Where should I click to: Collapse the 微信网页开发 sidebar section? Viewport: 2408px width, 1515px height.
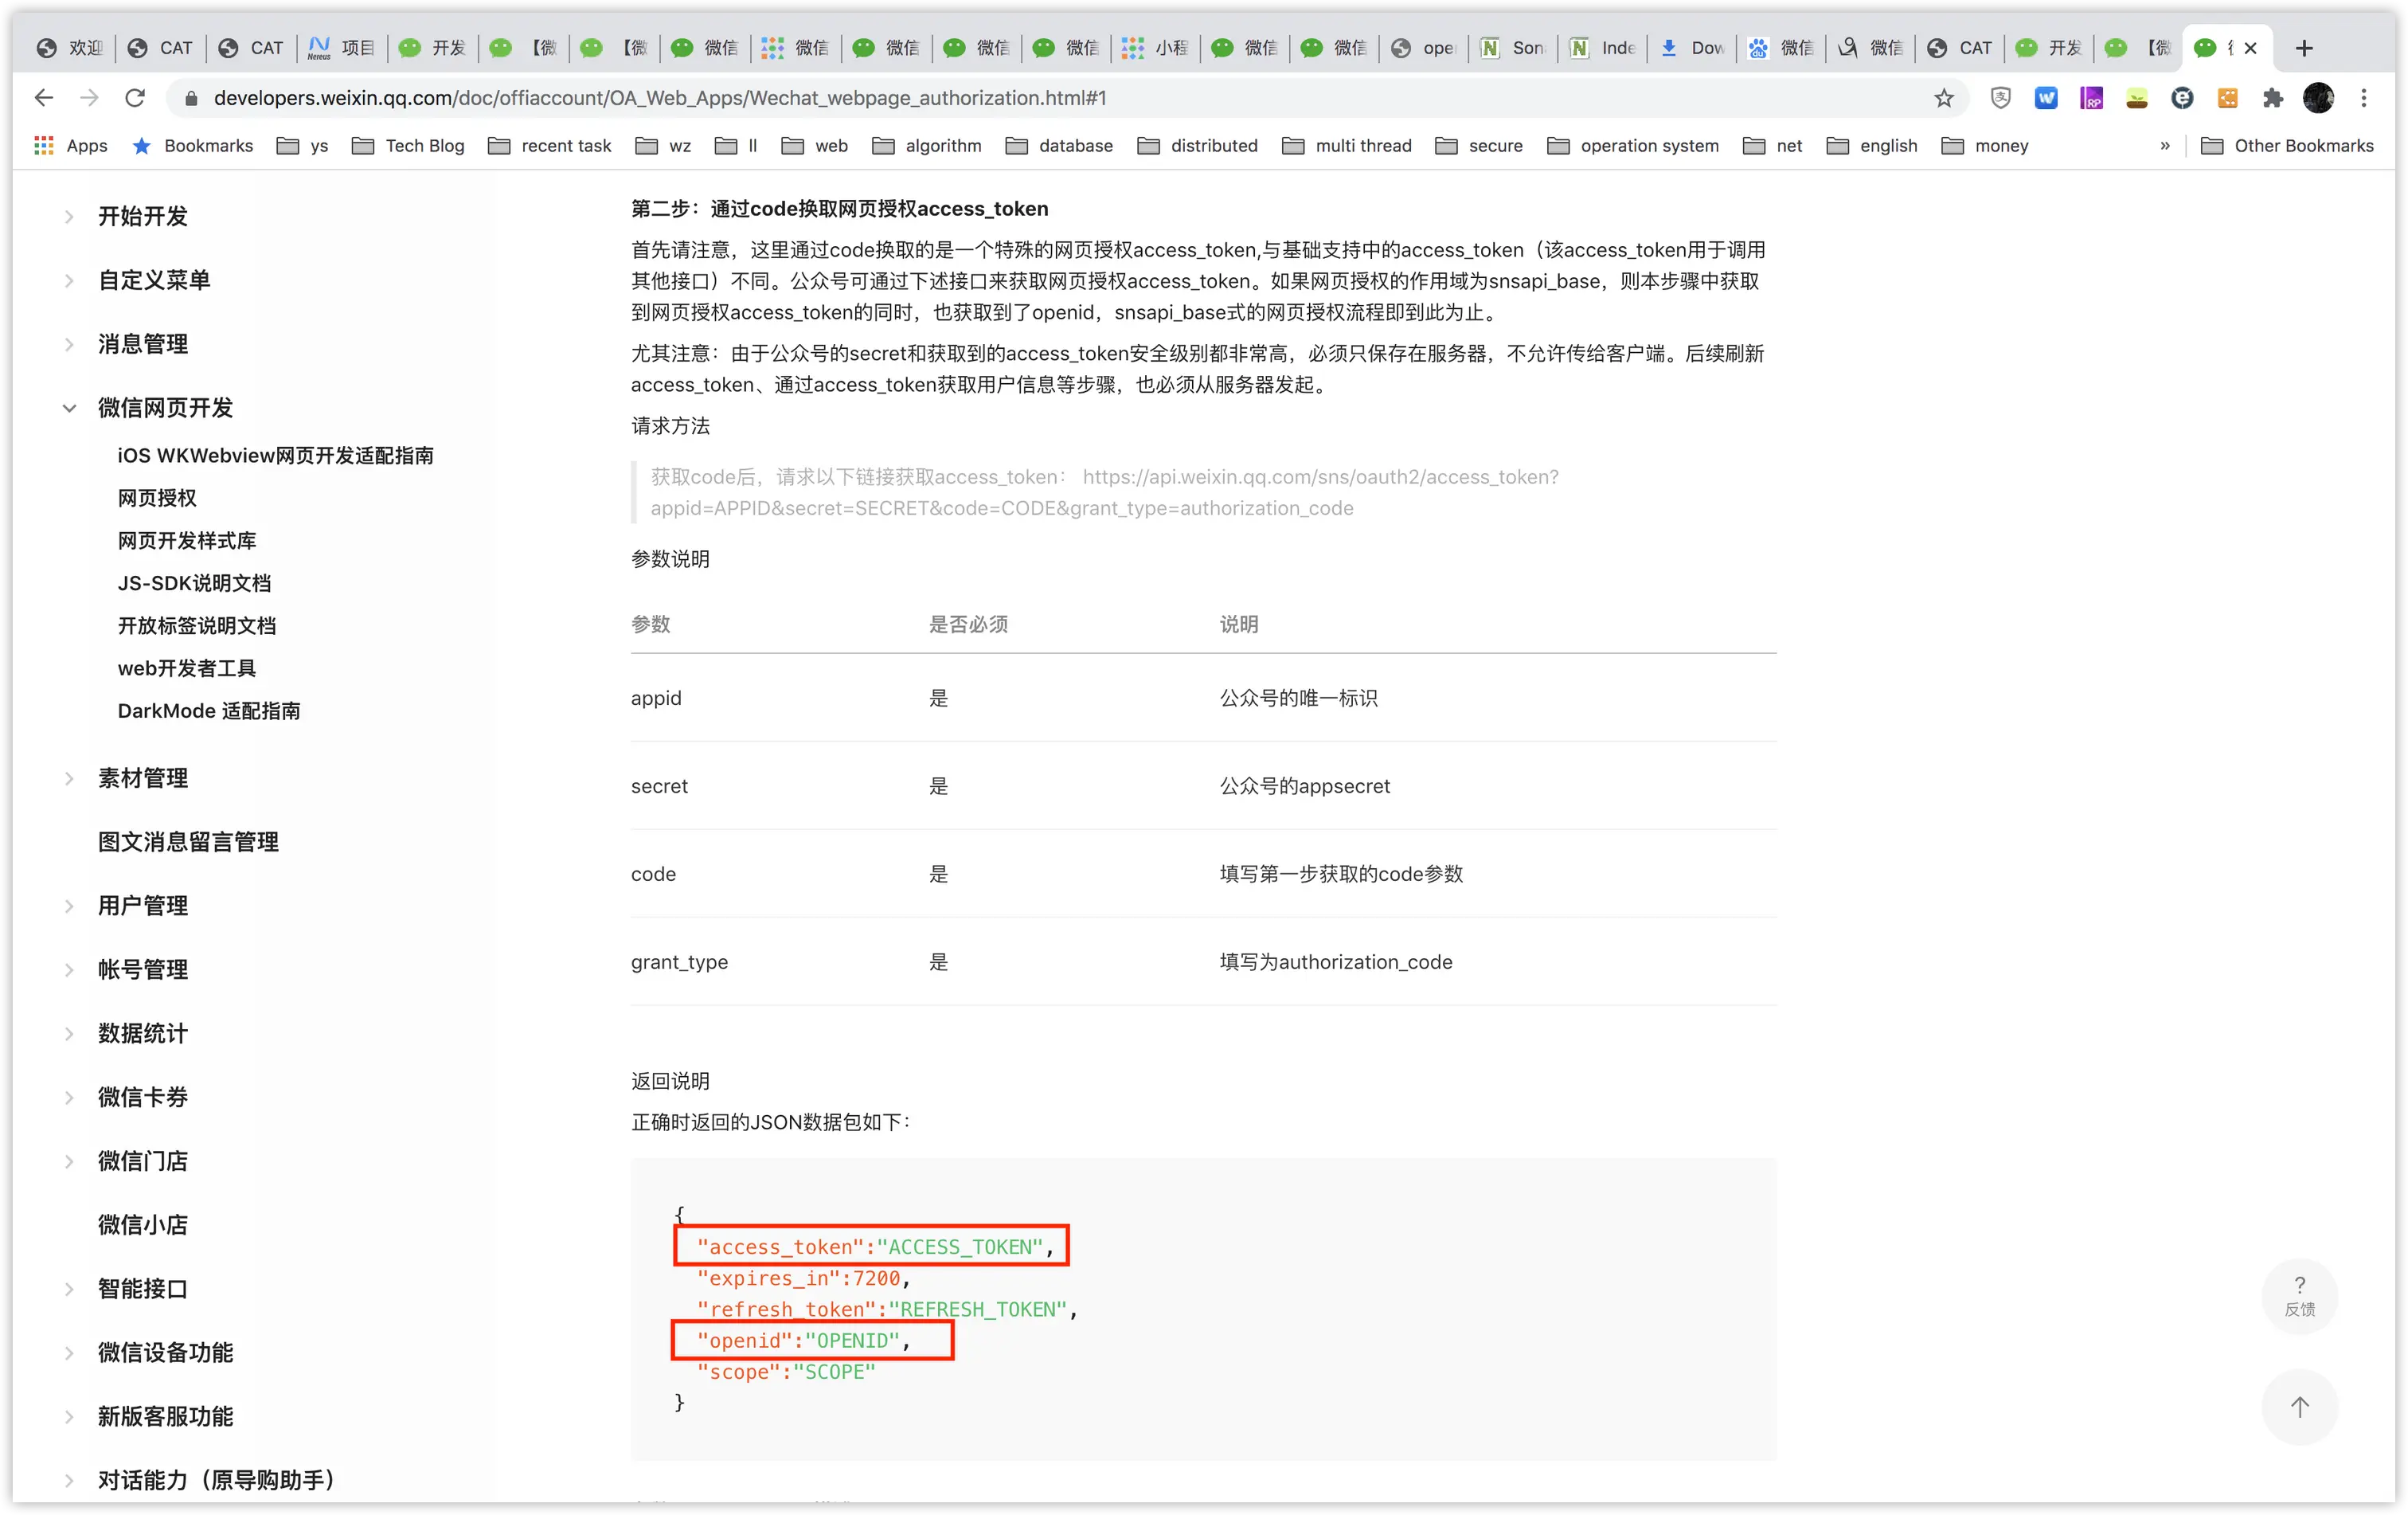[69, 408]
